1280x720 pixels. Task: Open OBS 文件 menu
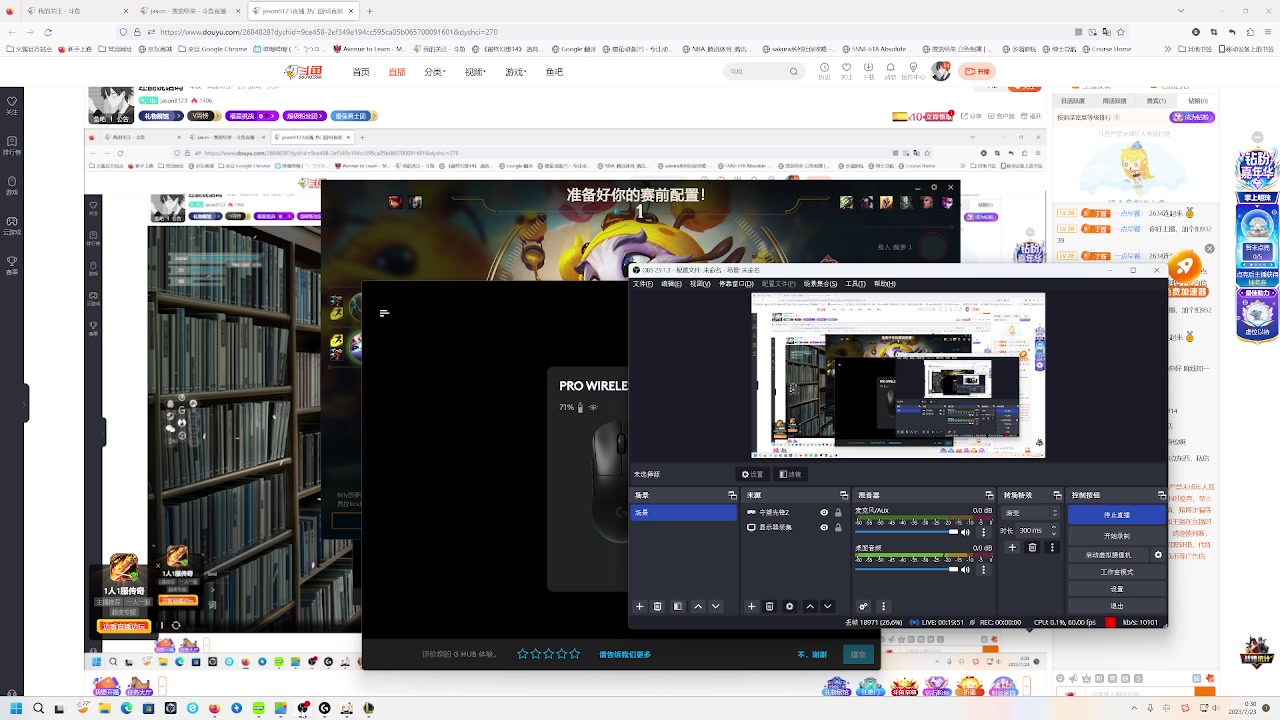[x=643, y=284]
